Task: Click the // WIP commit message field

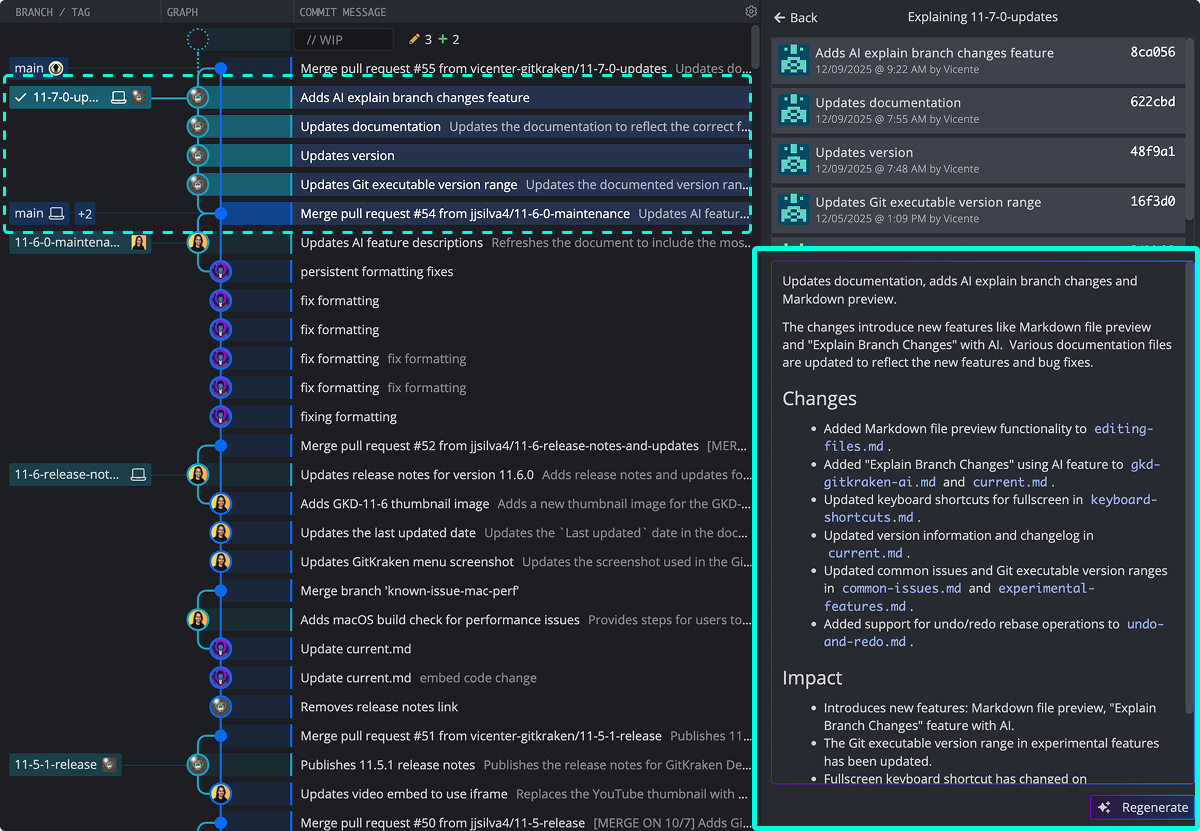Action: coord(343,39)
